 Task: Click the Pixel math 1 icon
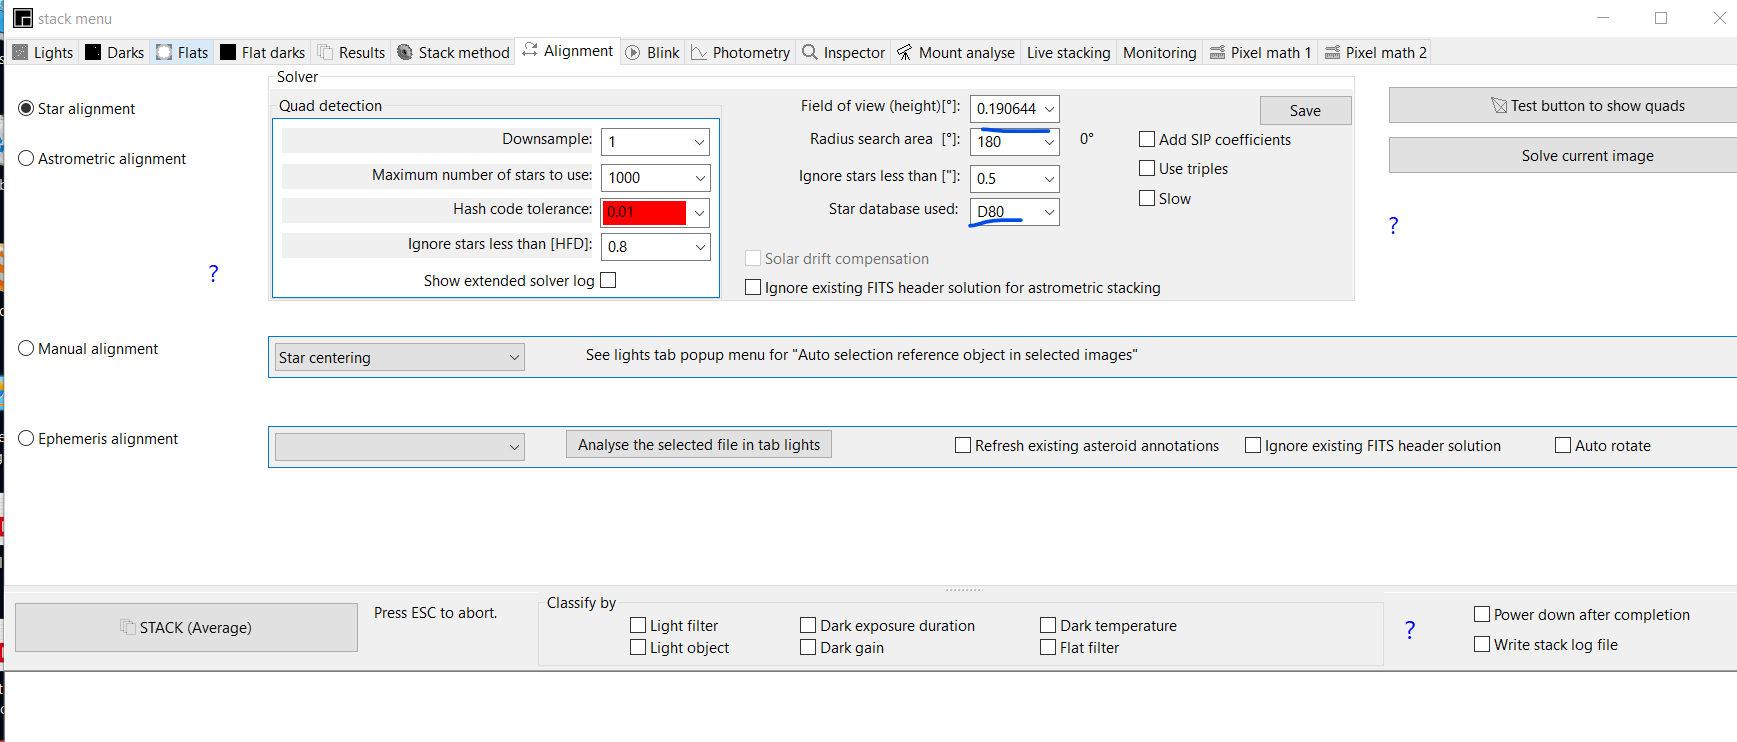coord(1217,52)
